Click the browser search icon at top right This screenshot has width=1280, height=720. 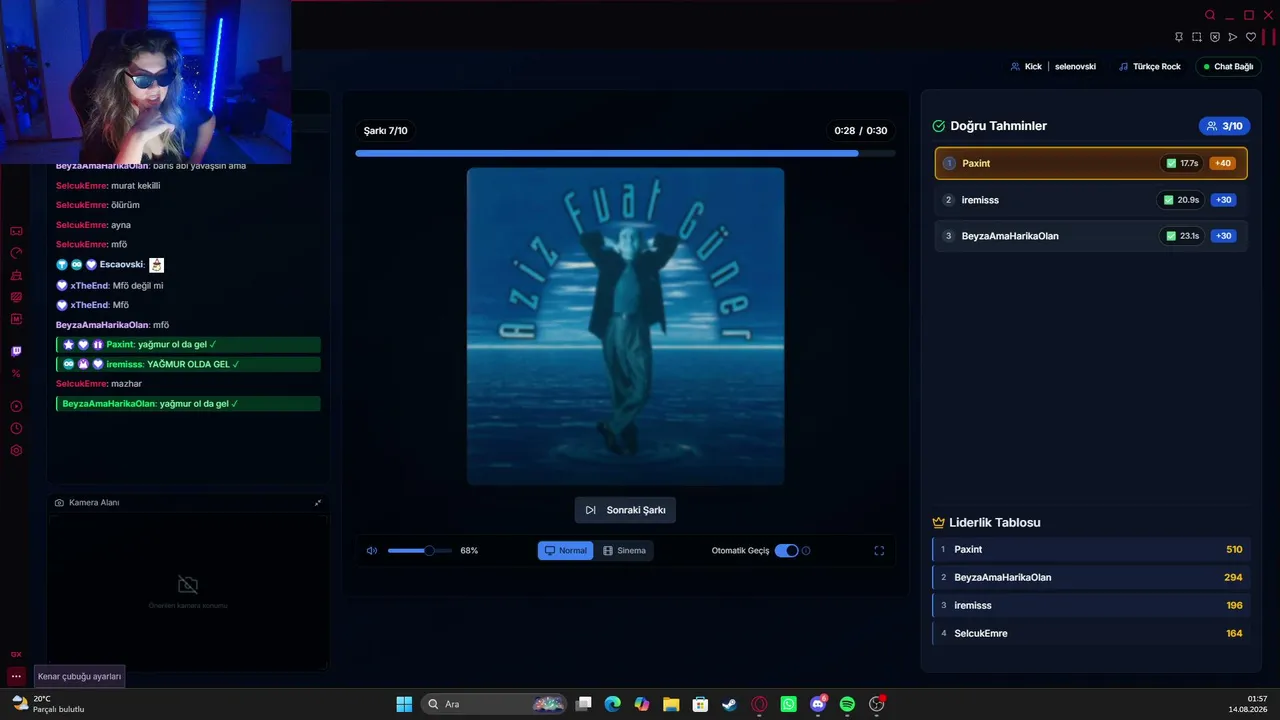[1210, 15]
